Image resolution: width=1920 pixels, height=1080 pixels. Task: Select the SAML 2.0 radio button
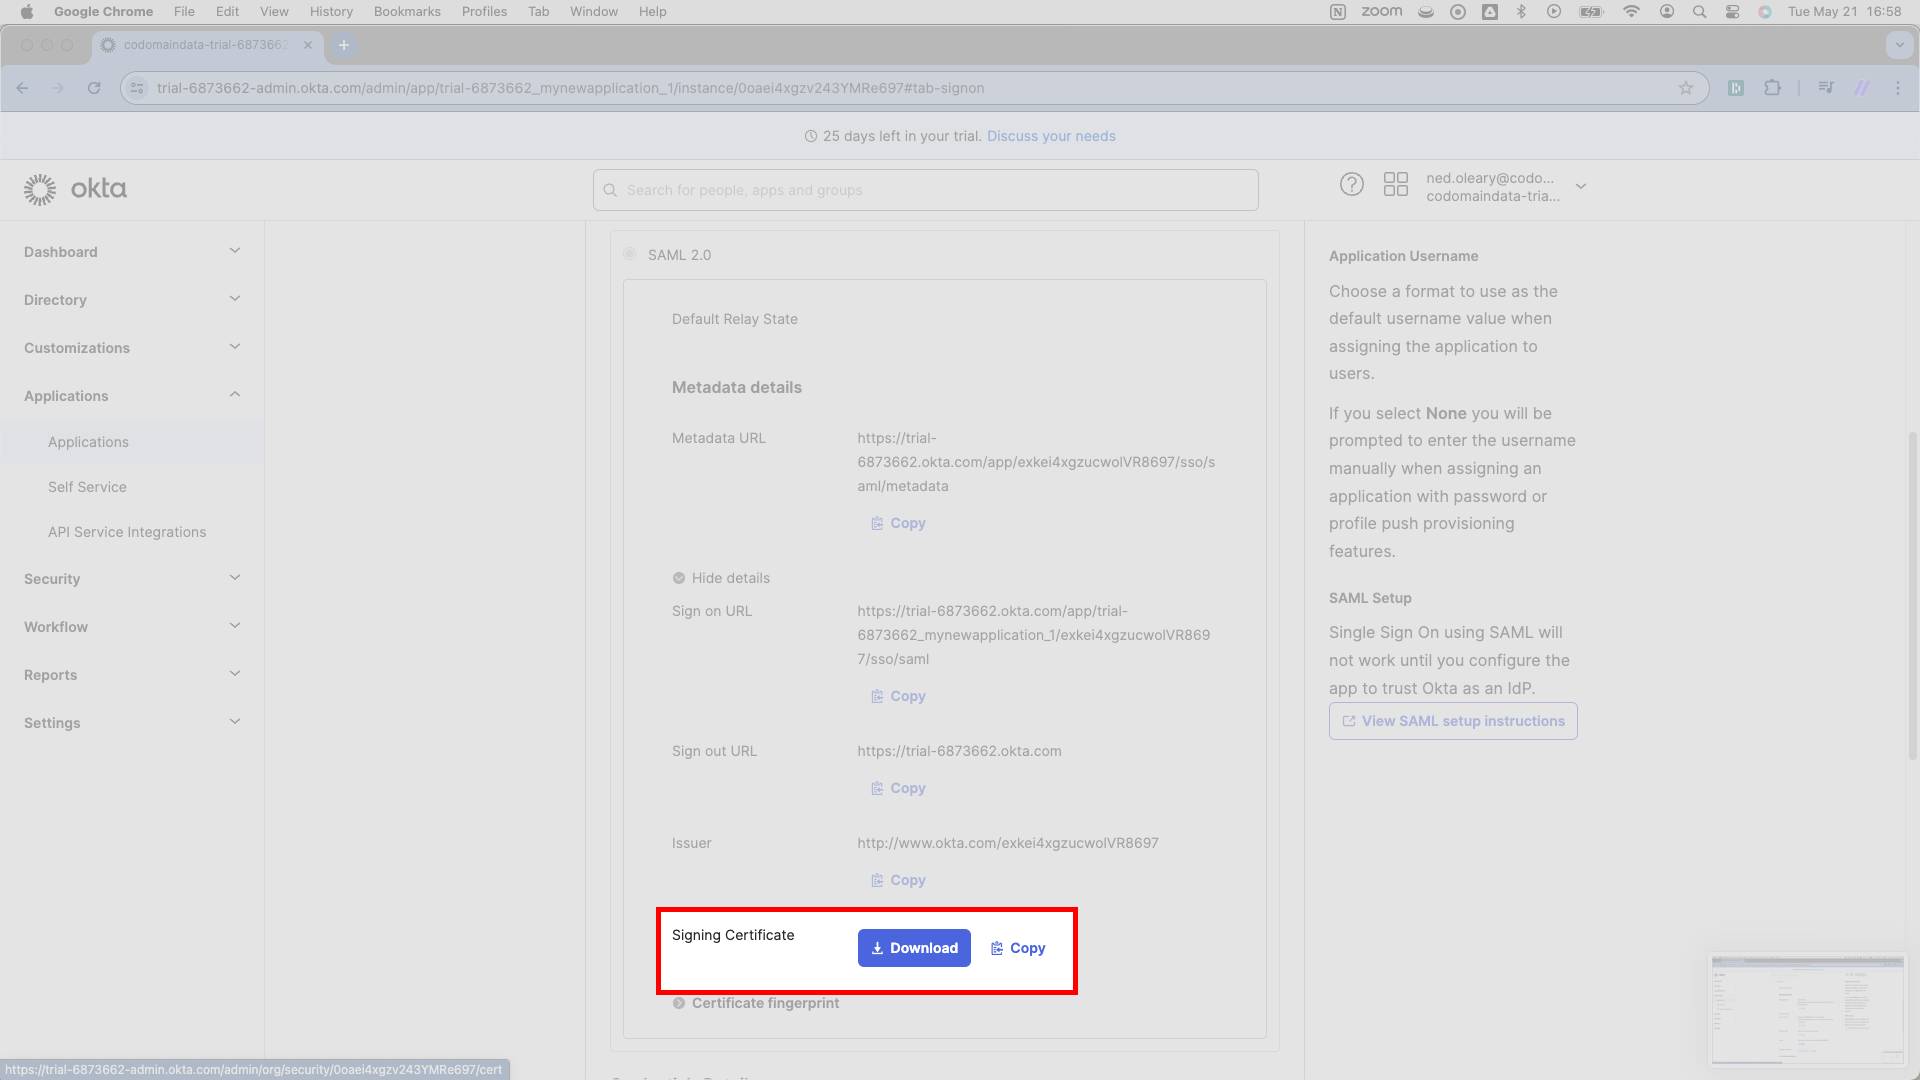(629, 254)
